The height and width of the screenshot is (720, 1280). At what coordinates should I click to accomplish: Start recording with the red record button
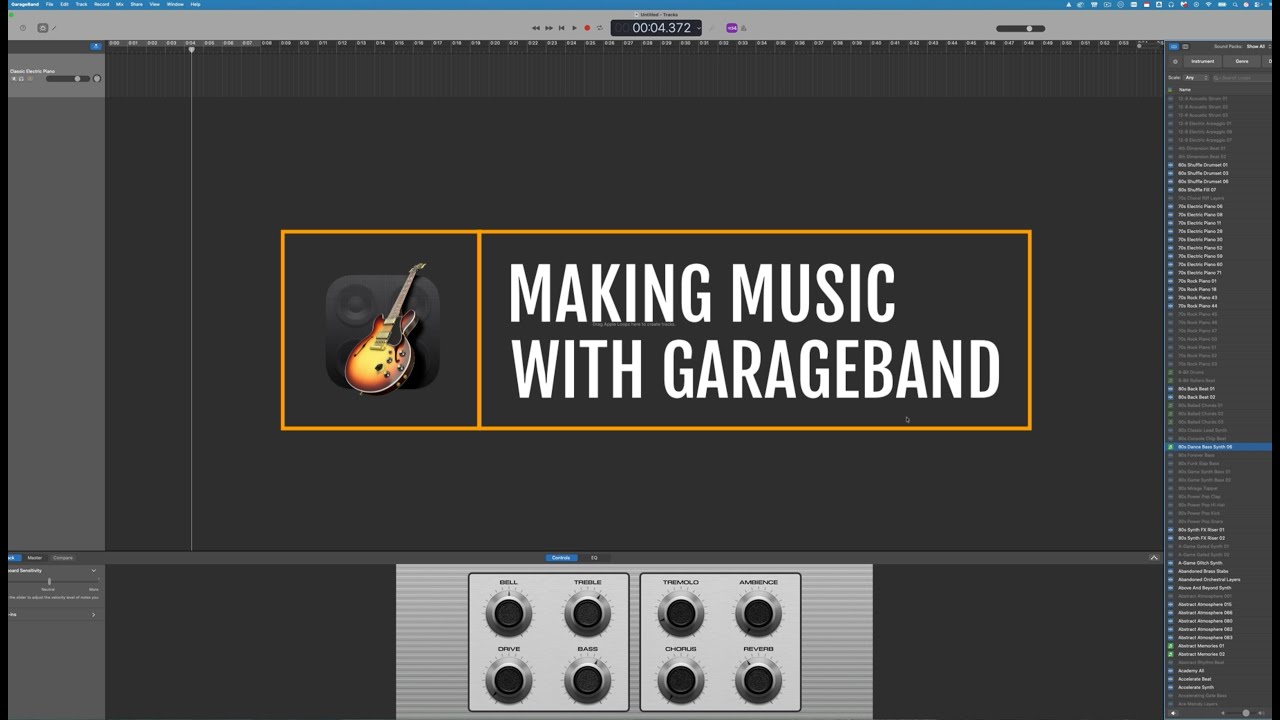click(587, 28)
